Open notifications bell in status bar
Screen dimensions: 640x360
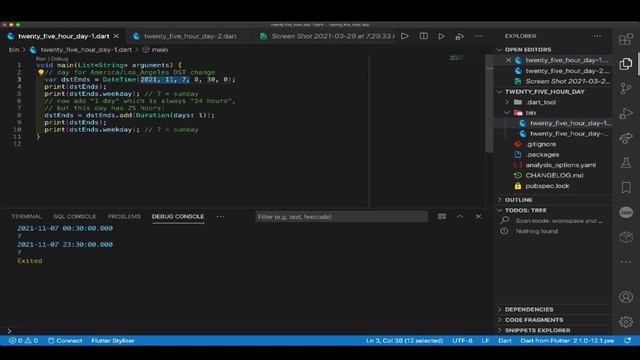pyautogui.click(x=627, y=340)
